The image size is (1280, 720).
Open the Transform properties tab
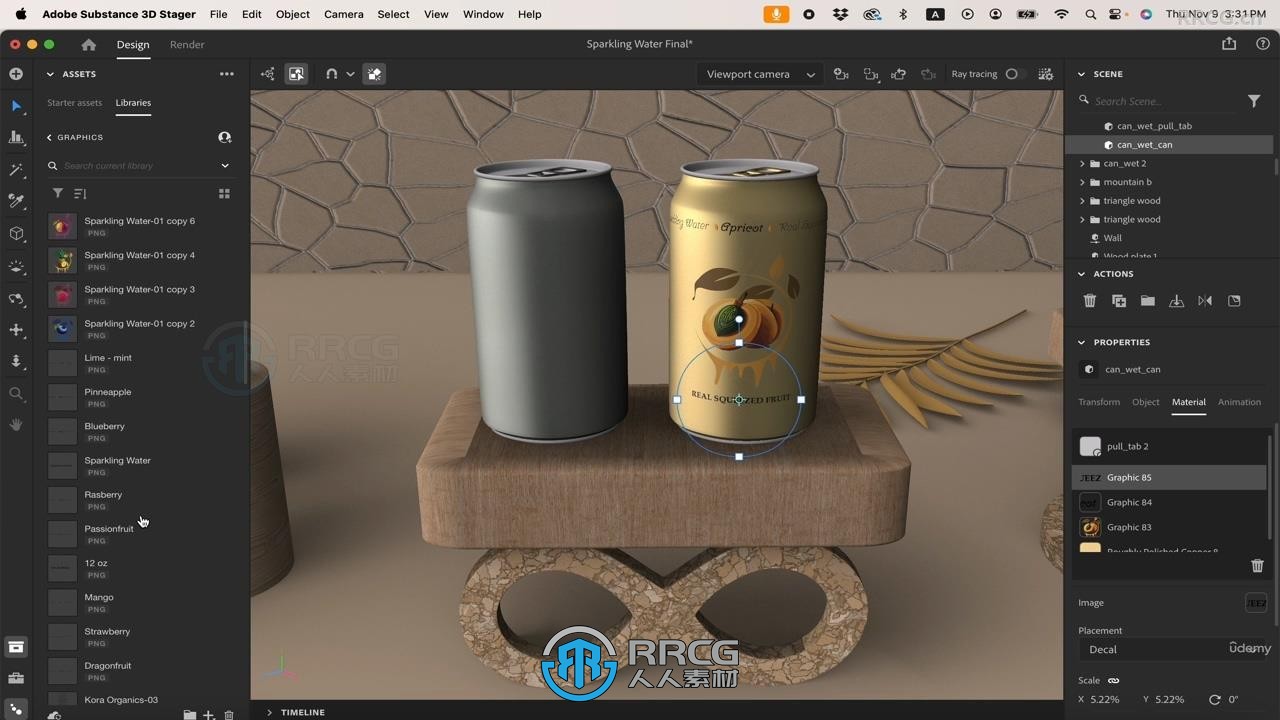click(1099, 402)
